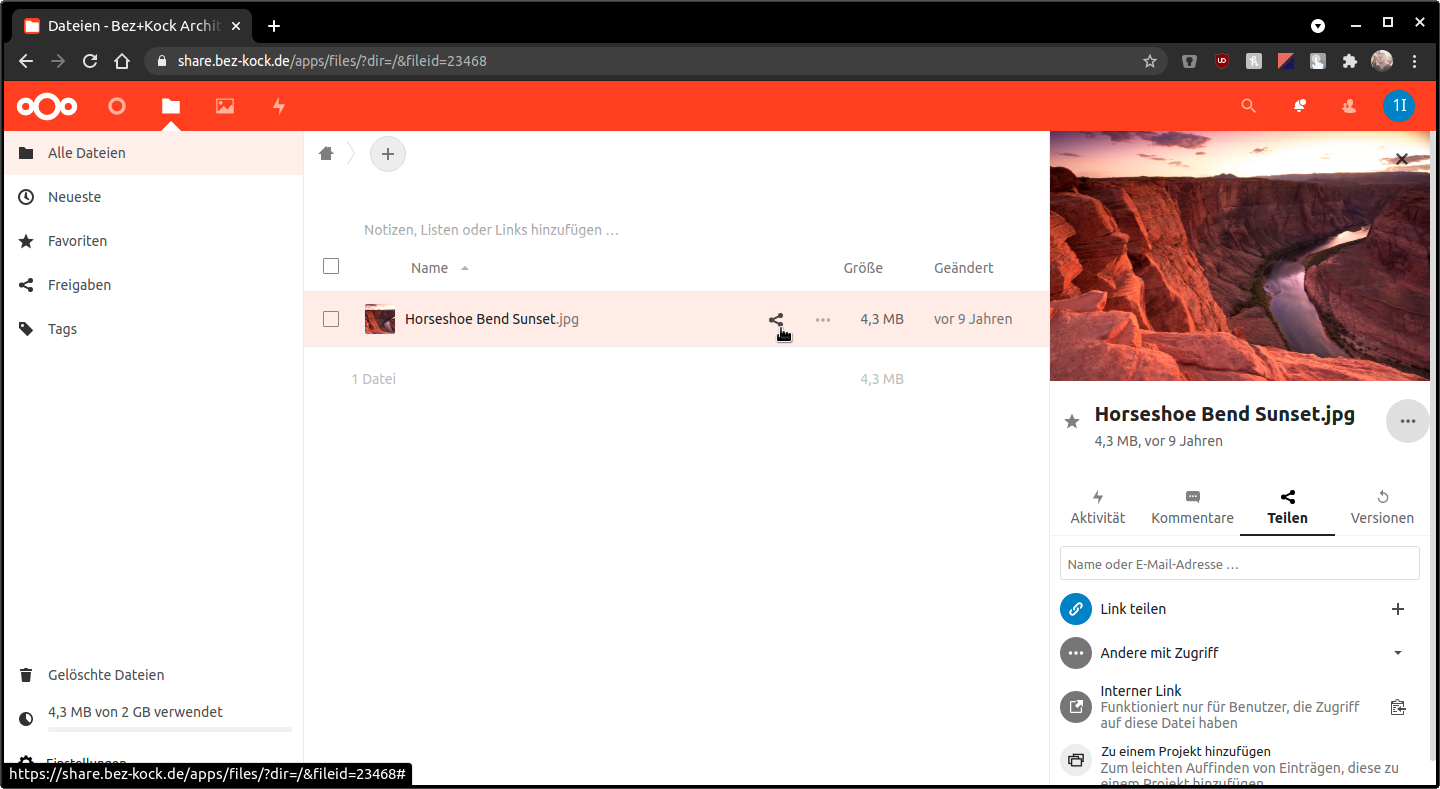Select the Horseshoe Bend Sunset.jpg checkbox
Image resolution: width=1440 pixels, height=789 pixels.
331,319
